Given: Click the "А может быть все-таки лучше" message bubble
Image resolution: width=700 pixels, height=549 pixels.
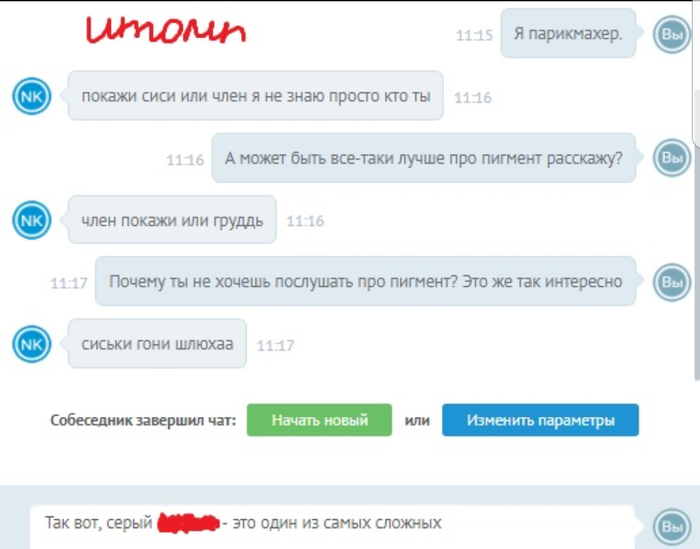Looking at the screenshot, I should [424, 158].
